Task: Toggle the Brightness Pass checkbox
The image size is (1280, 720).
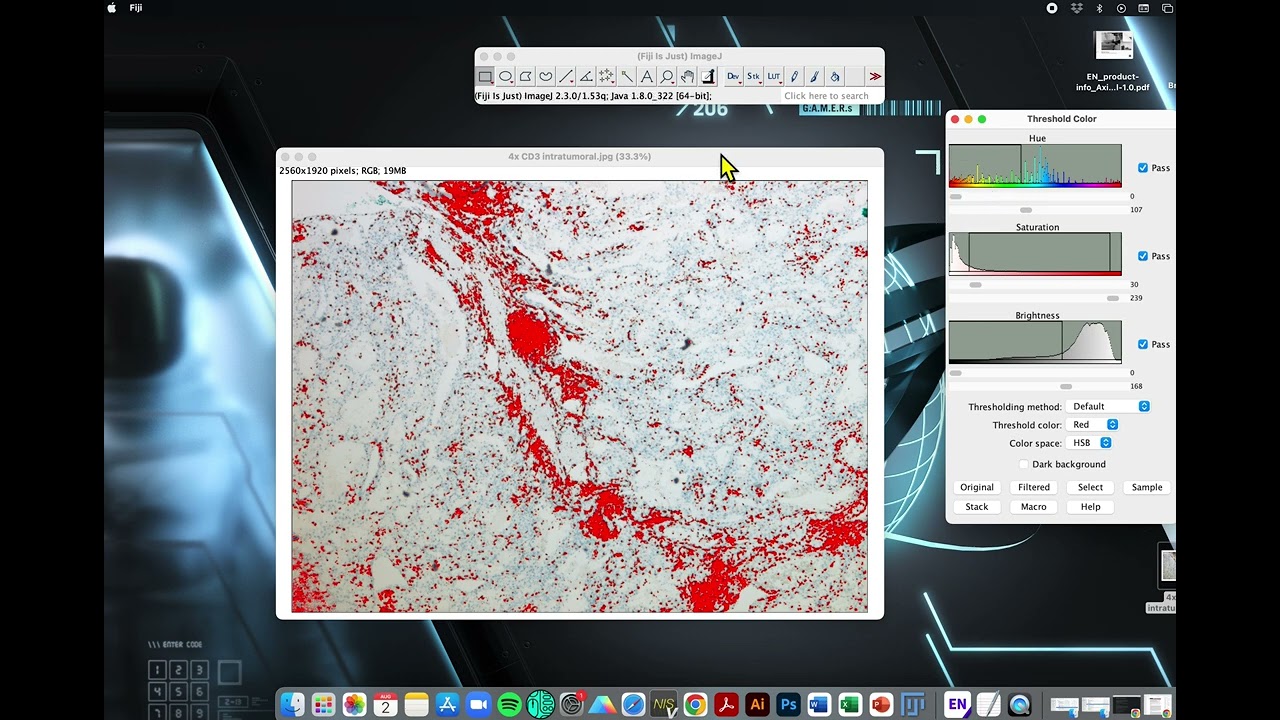Action: [1143, 344]
